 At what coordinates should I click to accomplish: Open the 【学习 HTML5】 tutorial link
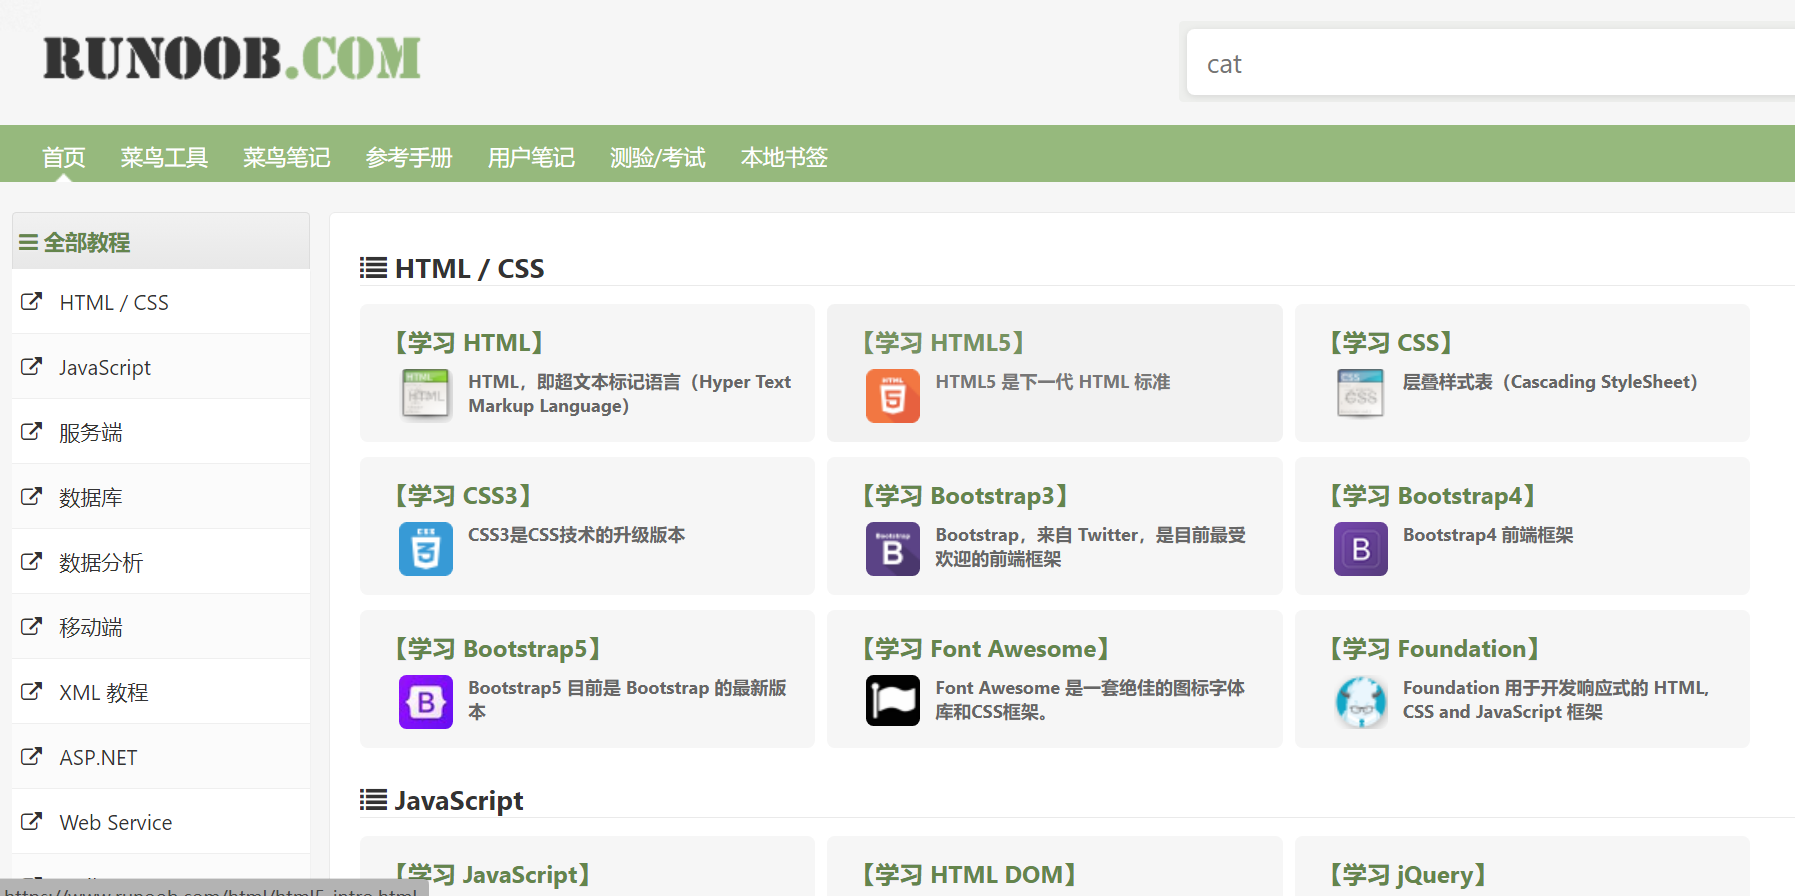(943, 343)
